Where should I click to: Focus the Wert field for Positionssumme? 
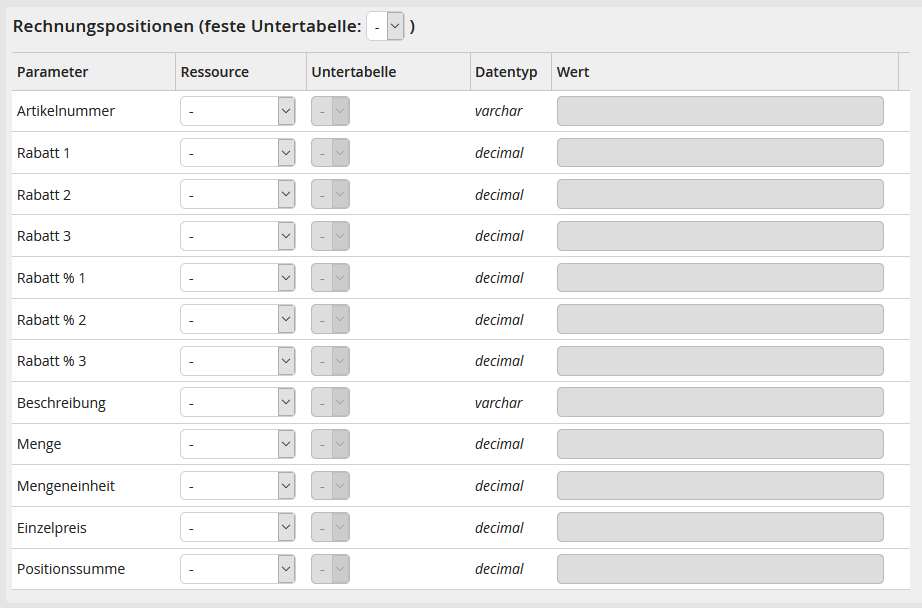pyautogui.click(x=720, y=569)
